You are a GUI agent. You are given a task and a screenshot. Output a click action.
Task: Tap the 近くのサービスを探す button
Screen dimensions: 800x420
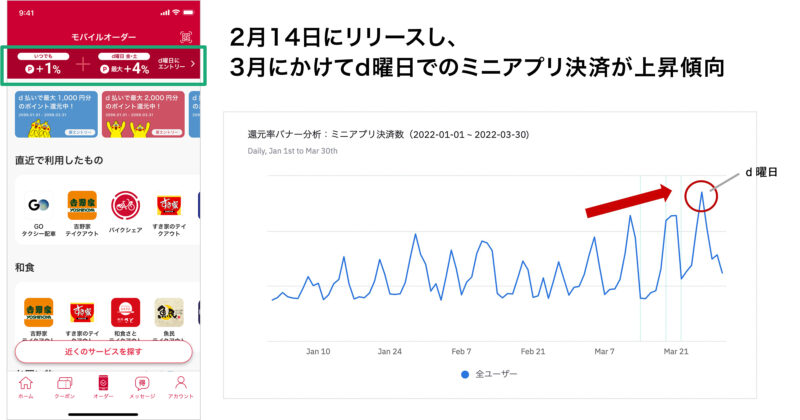[104, 352]
